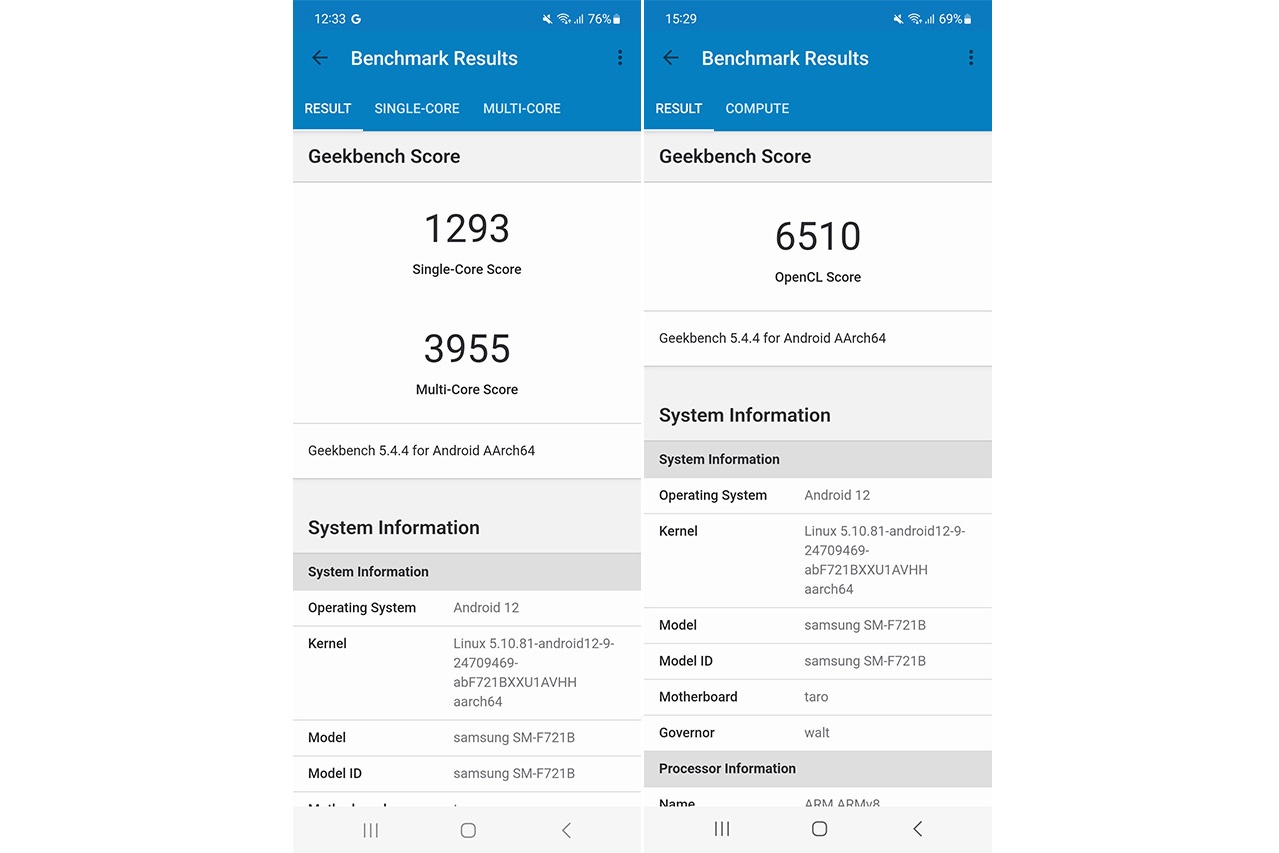Screen dimensions: 1279x853
Task: Tap Model value samsung SM-F721B on left
Action: coord(514,738)
